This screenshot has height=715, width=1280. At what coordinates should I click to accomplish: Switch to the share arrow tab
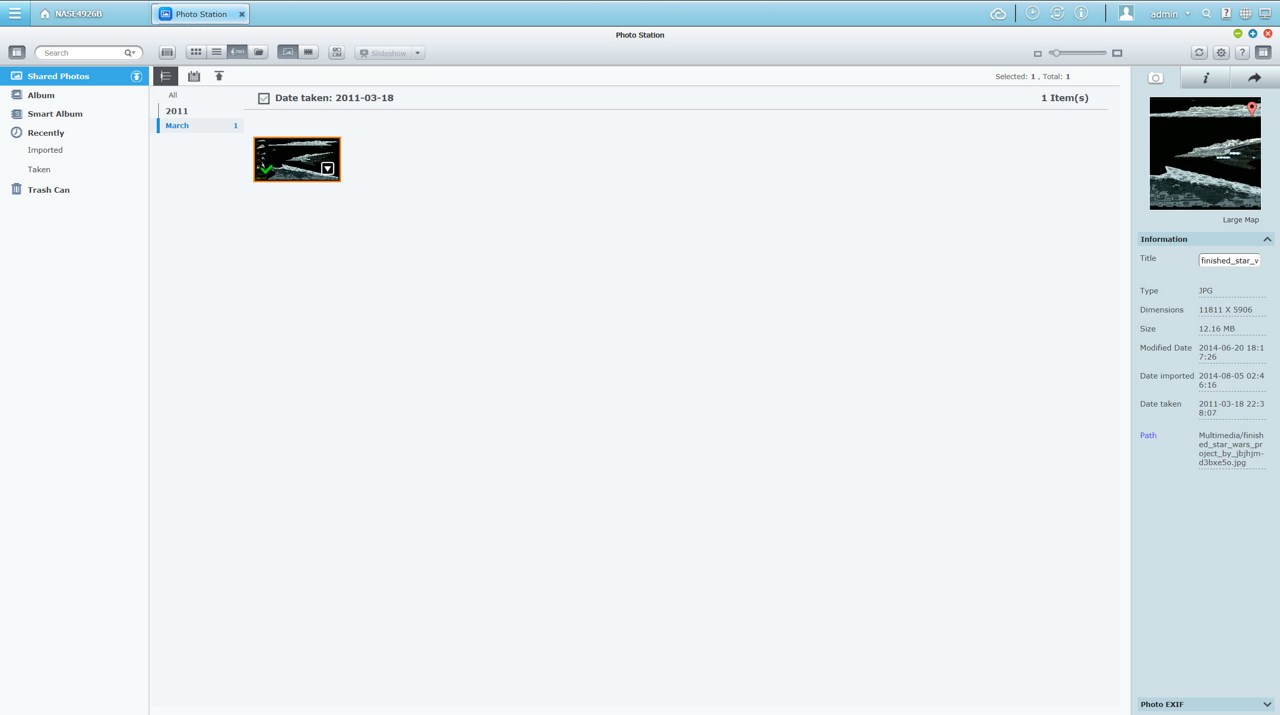tap(1254, 77)
